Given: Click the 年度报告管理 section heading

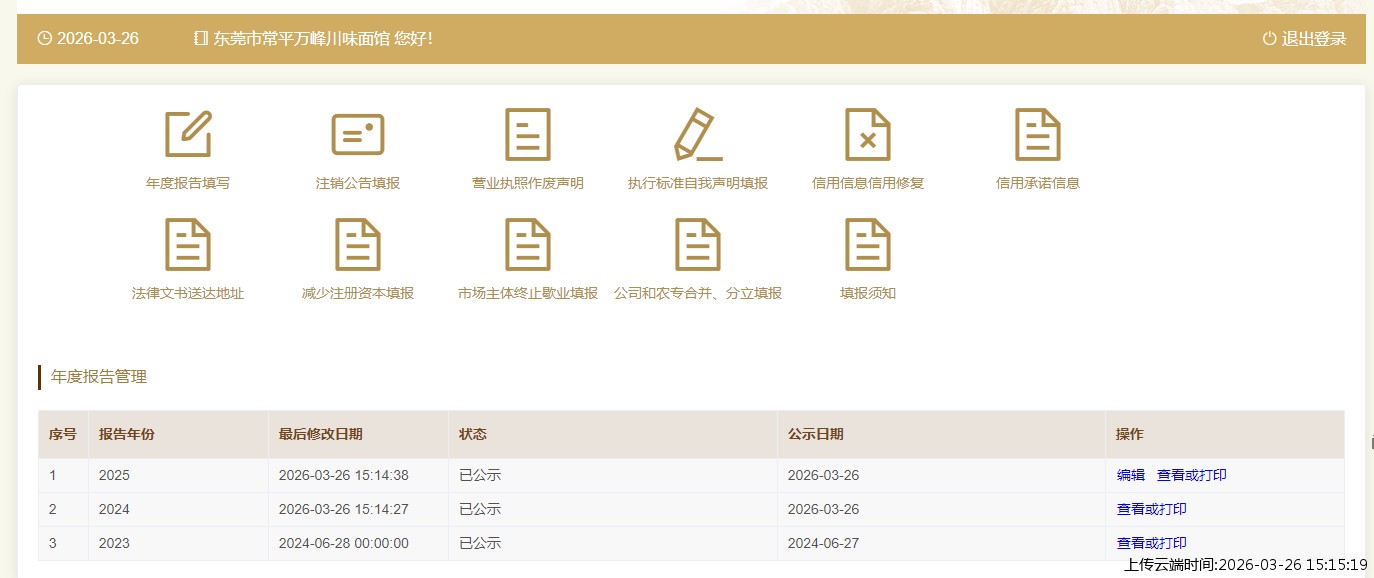Looking at the screenshot, I should coord(99,377).
